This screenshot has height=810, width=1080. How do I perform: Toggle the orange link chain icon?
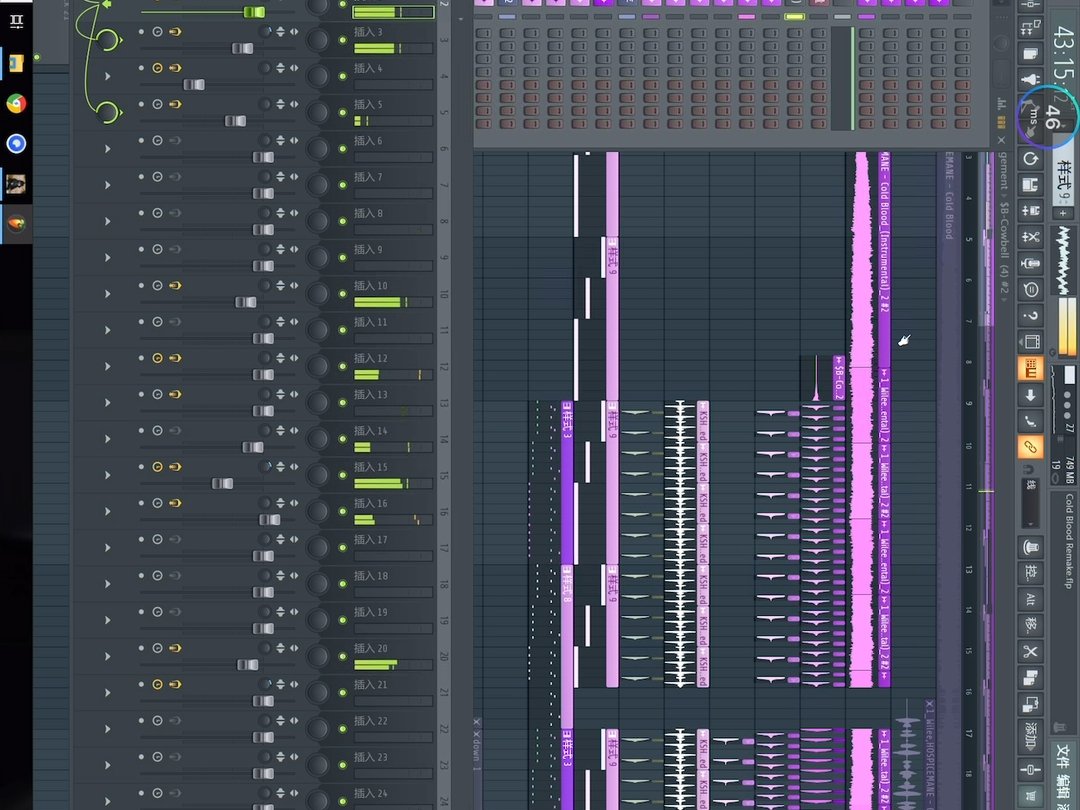point(1030,447)
